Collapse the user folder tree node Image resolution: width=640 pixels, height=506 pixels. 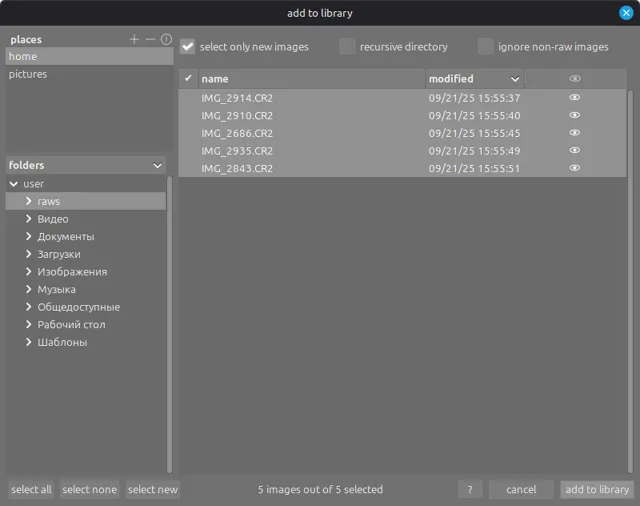point(14,184)
